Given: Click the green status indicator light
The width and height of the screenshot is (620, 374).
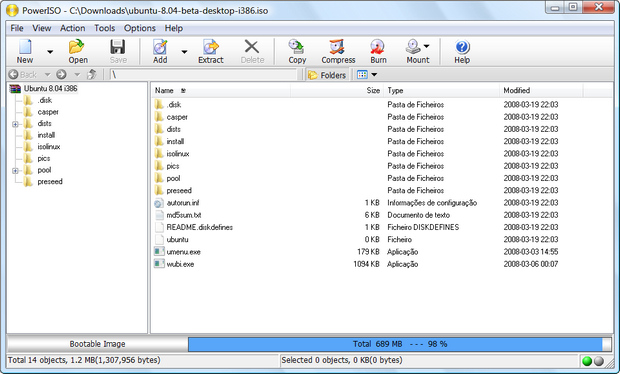Looking at the screenshot, I should [587, 361].
